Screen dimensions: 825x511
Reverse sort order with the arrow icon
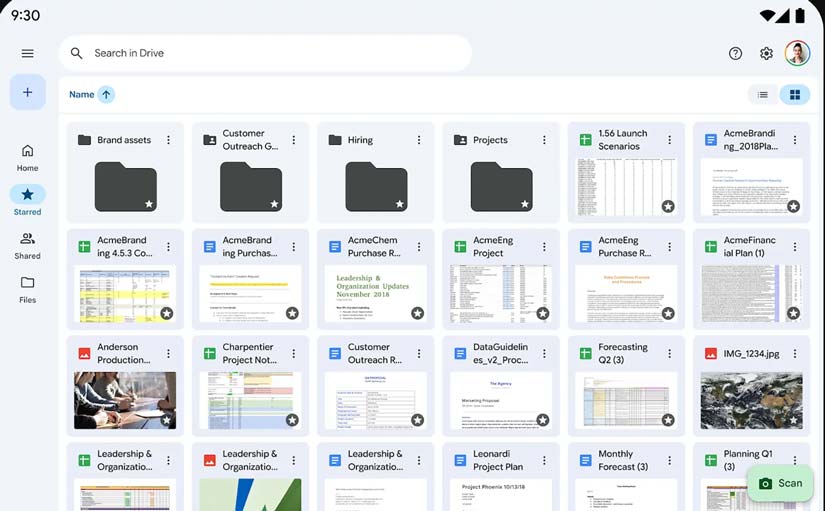(x=106, y=95)
